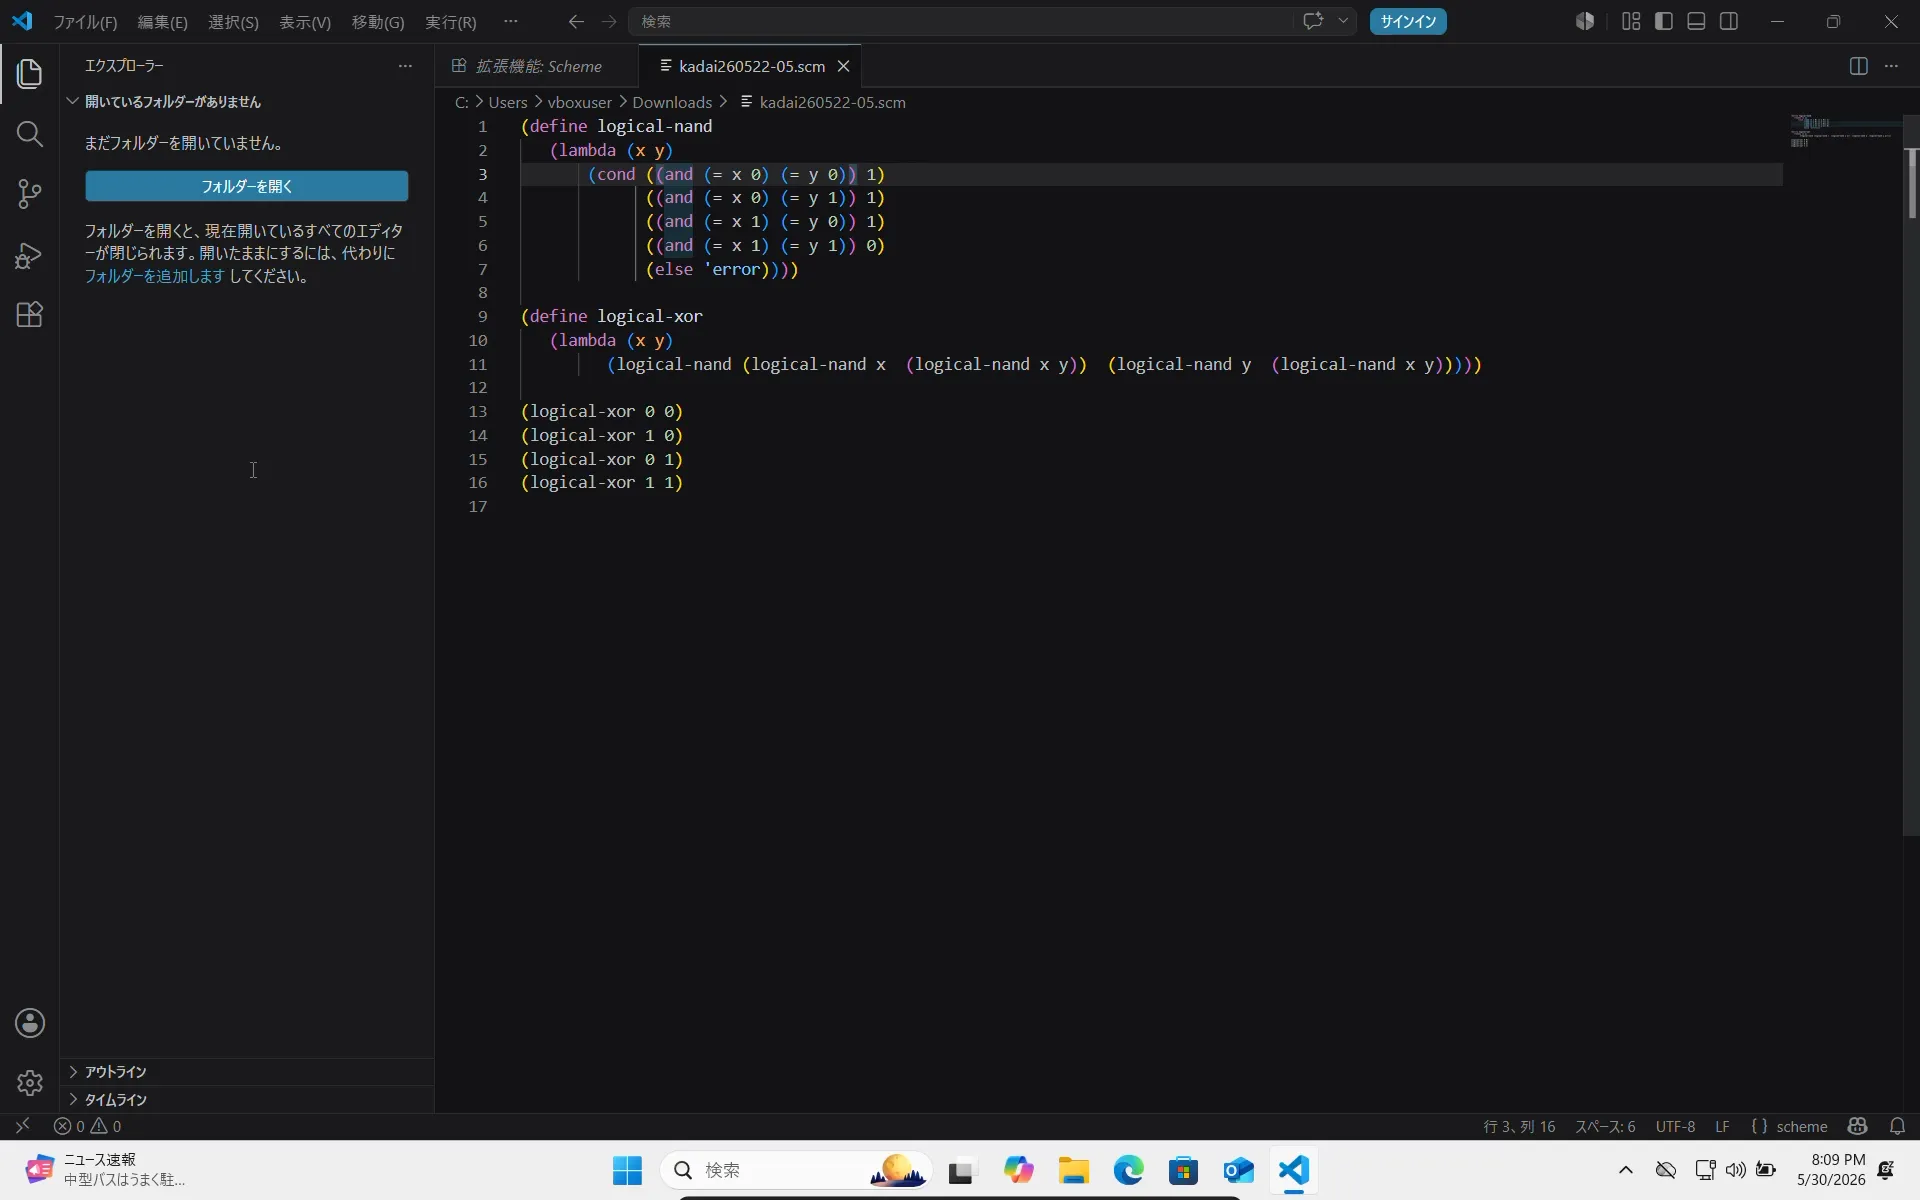Screen dimensions: 1920x1200
Task: Click Users in the breadcrumb path
Action: 508,102
